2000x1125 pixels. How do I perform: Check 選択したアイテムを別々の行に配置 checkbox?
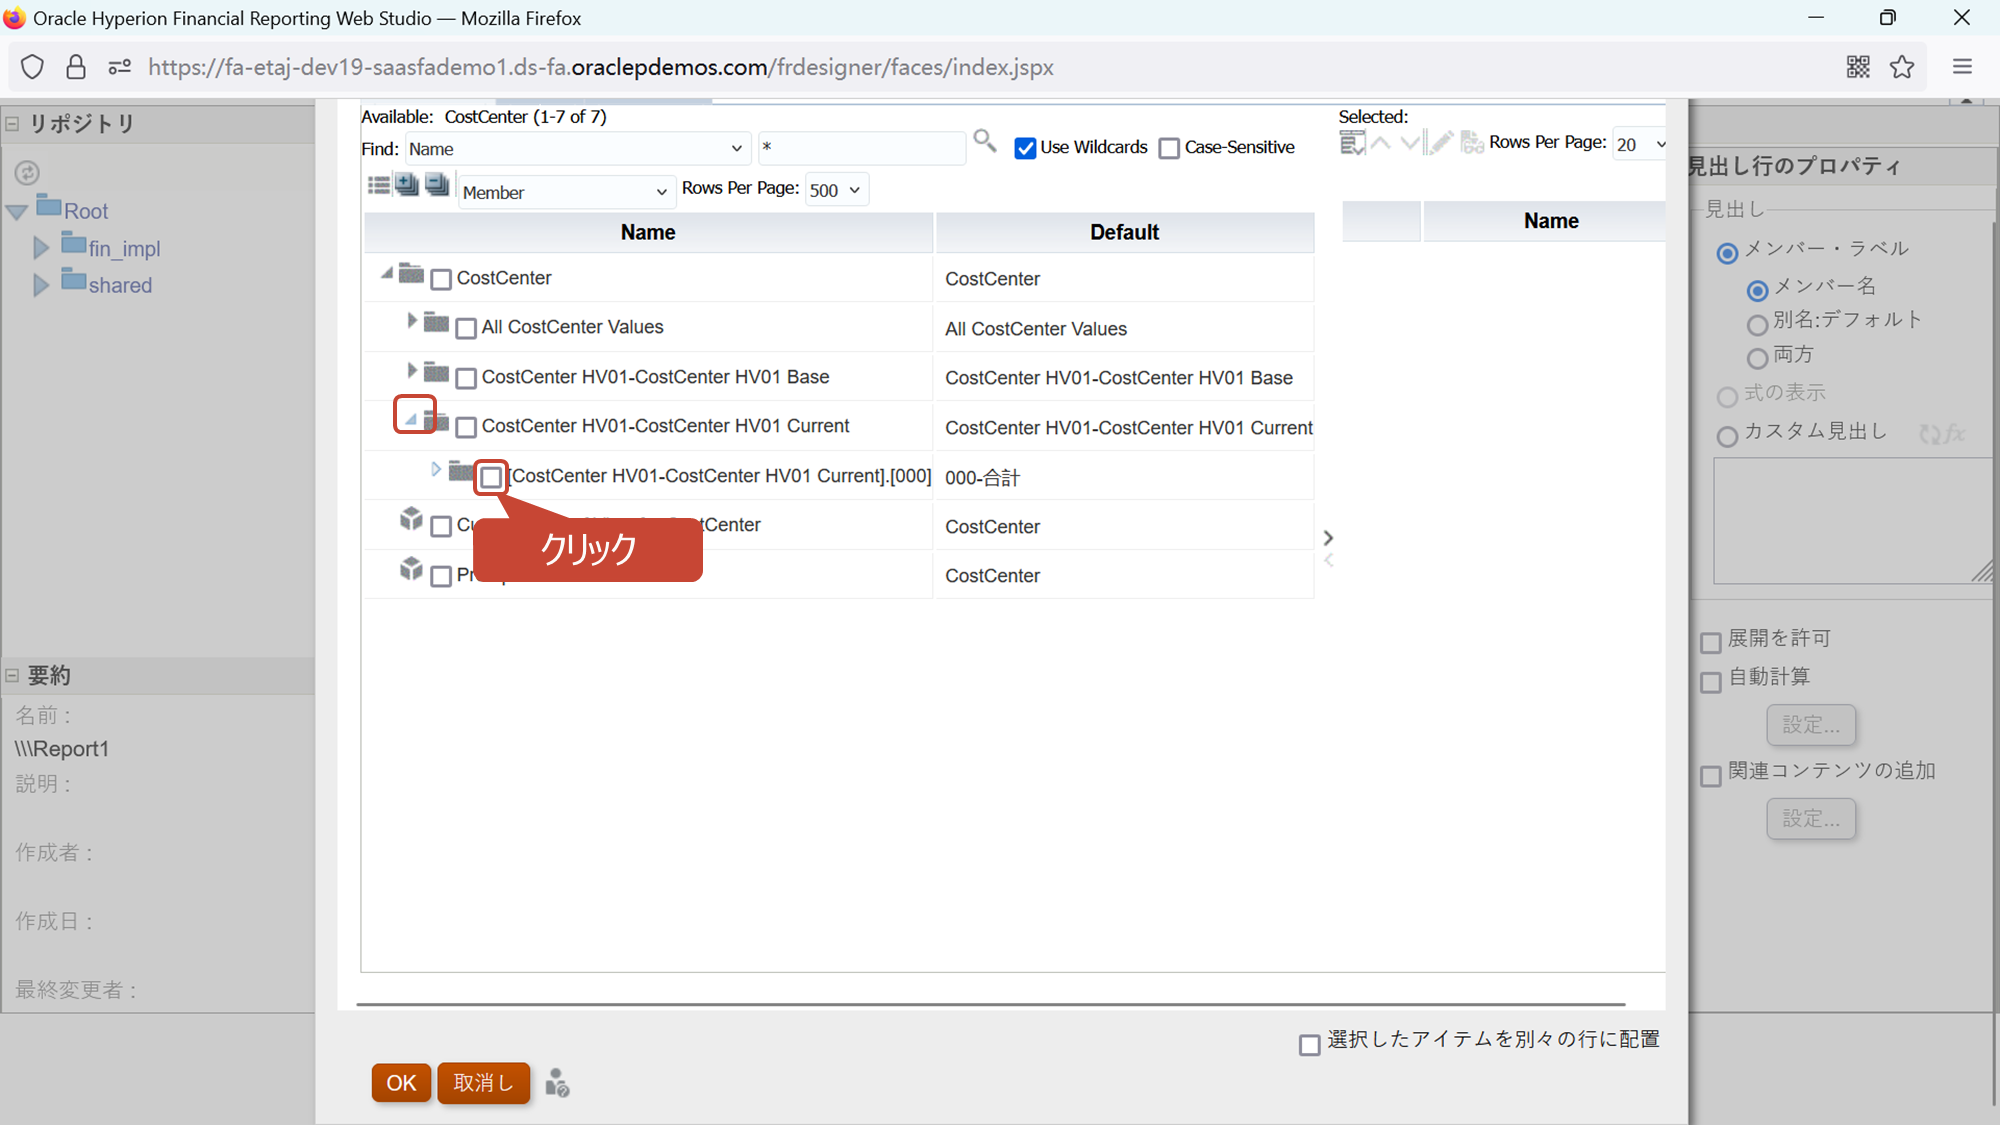1309,1045
